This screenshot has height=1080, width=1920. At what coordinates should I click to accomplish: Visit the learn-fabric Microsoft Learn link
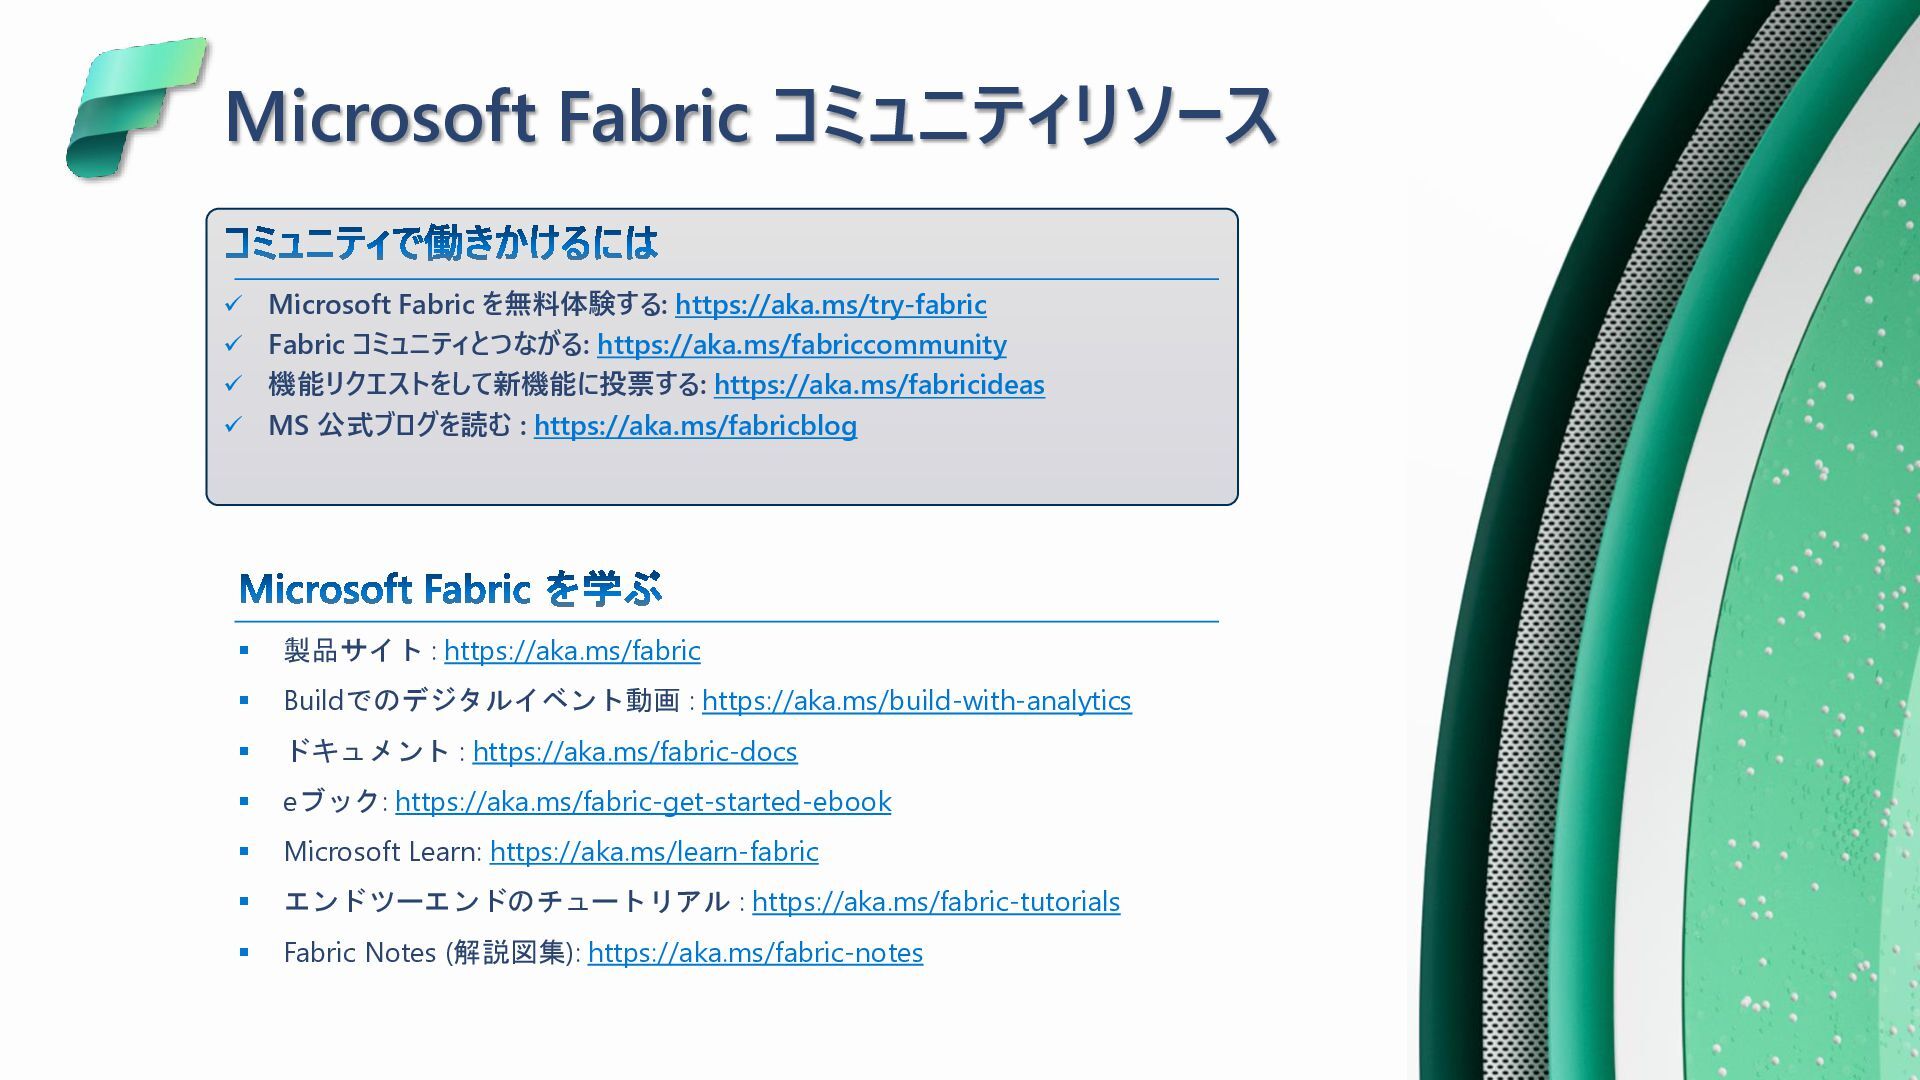[654, 852]
